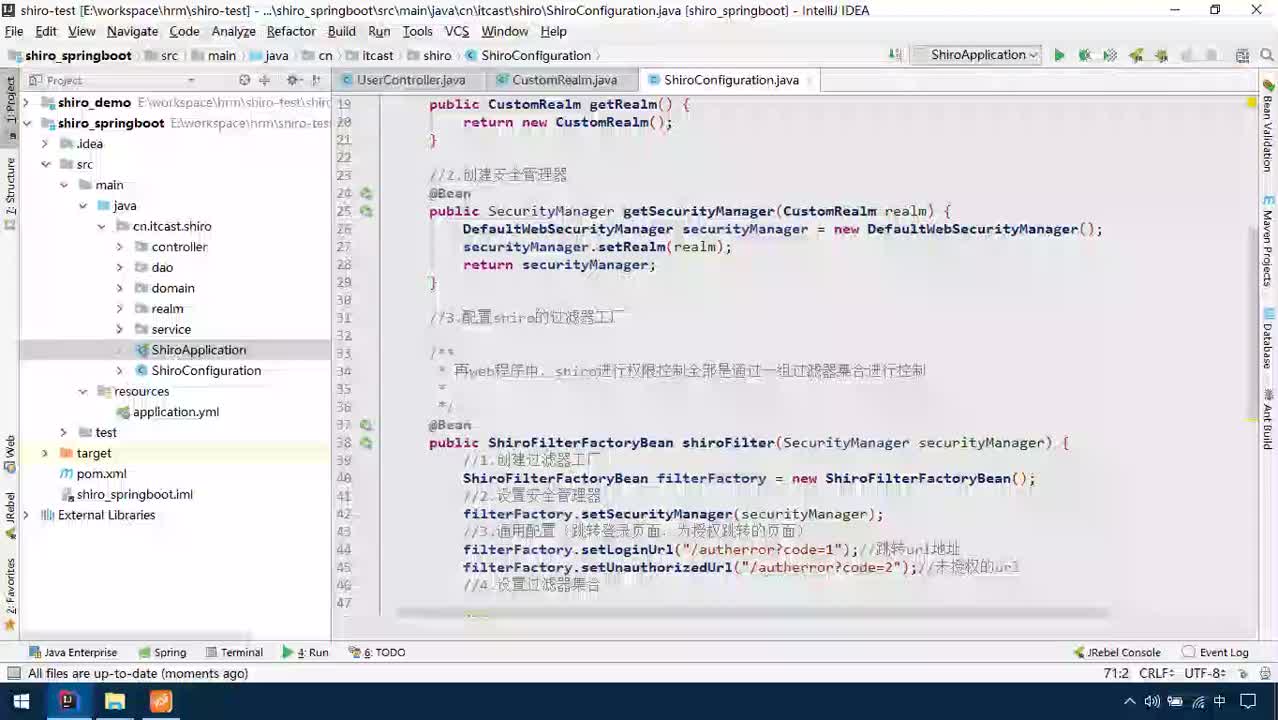Click gutter bean icon on line 25
Viewport: 1278px width, 720px height.
[366, 212]
